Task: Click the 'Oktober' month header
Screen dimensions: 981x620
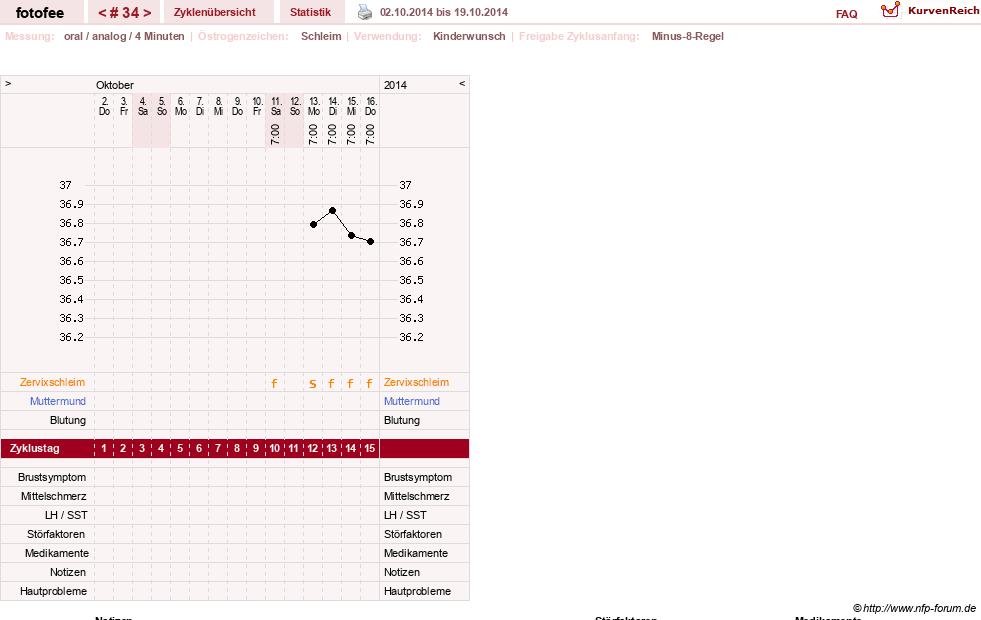Action: click(114, 85)
